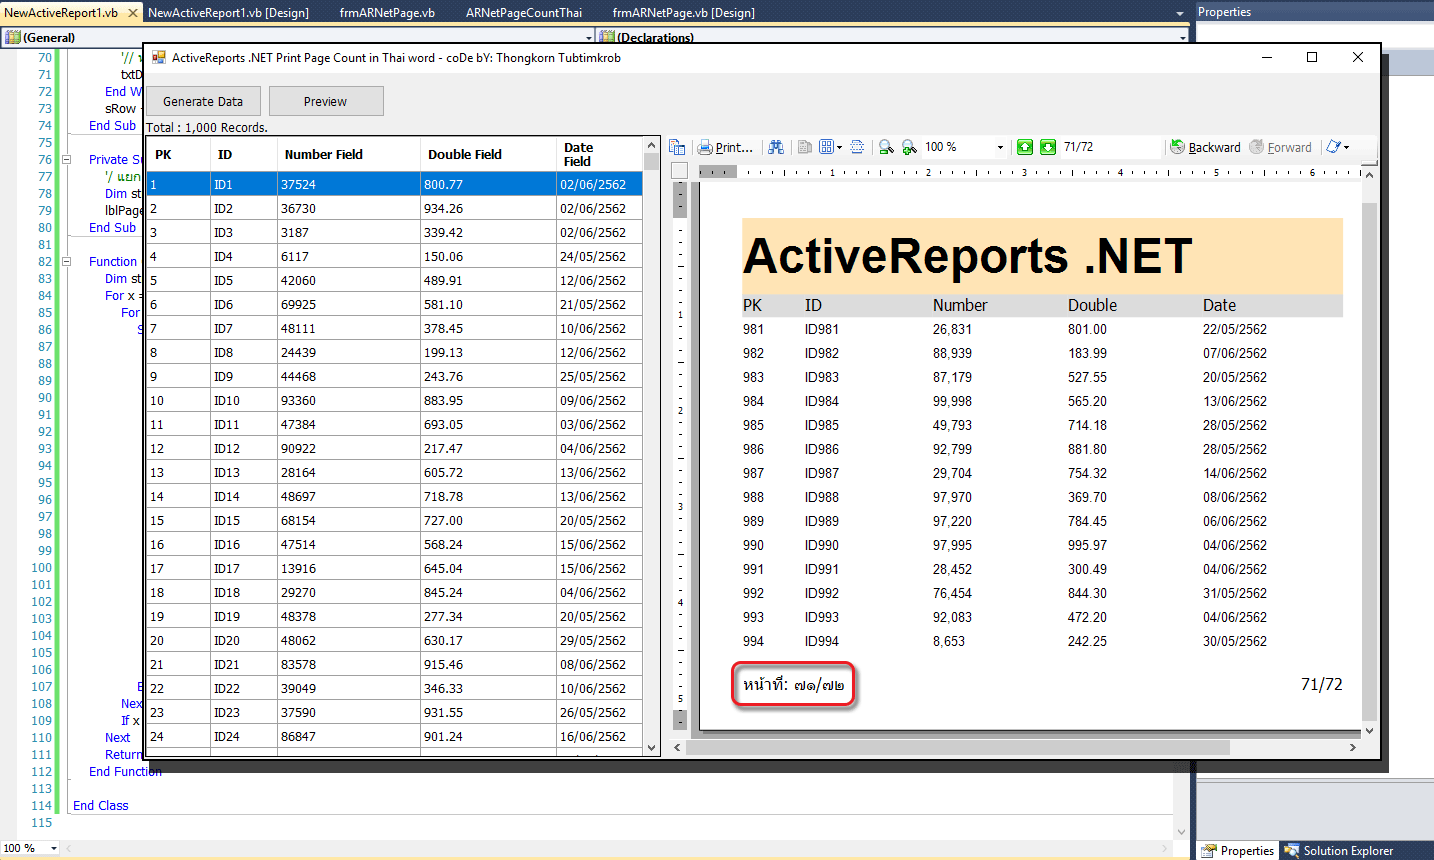
Task: Switch to ARNetPageCountThai tab
Action: click(524, 13)
